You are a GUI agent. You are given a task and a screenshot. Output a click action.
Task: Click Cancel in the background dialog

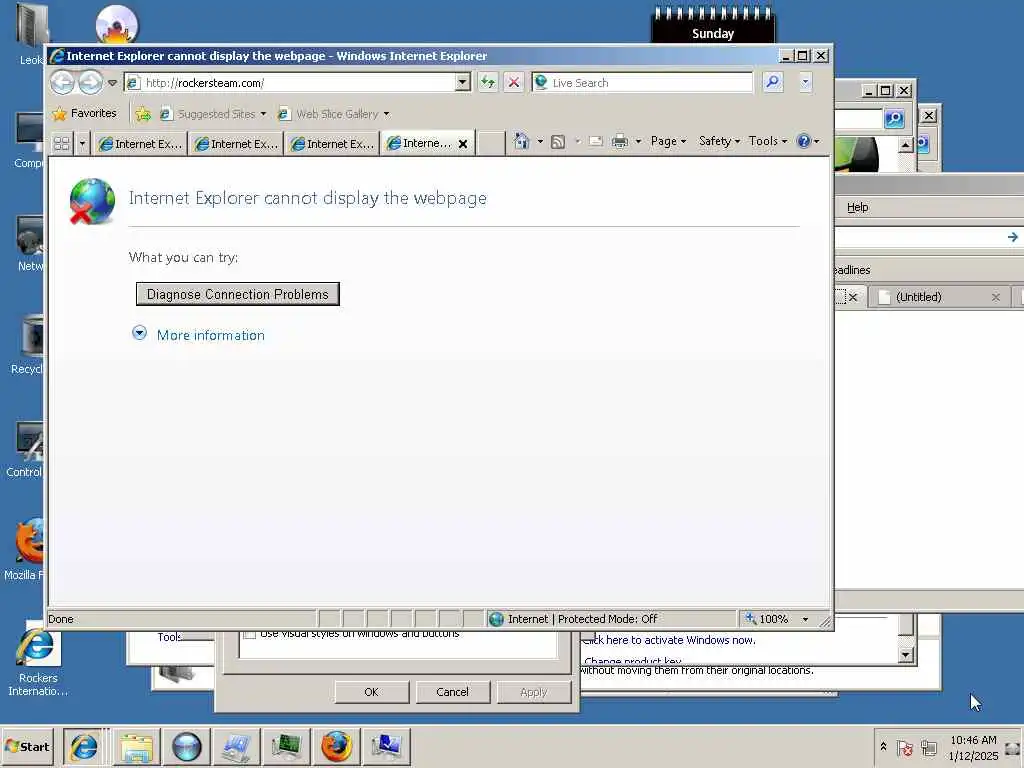pyautogui.click(x=452, y=692)
